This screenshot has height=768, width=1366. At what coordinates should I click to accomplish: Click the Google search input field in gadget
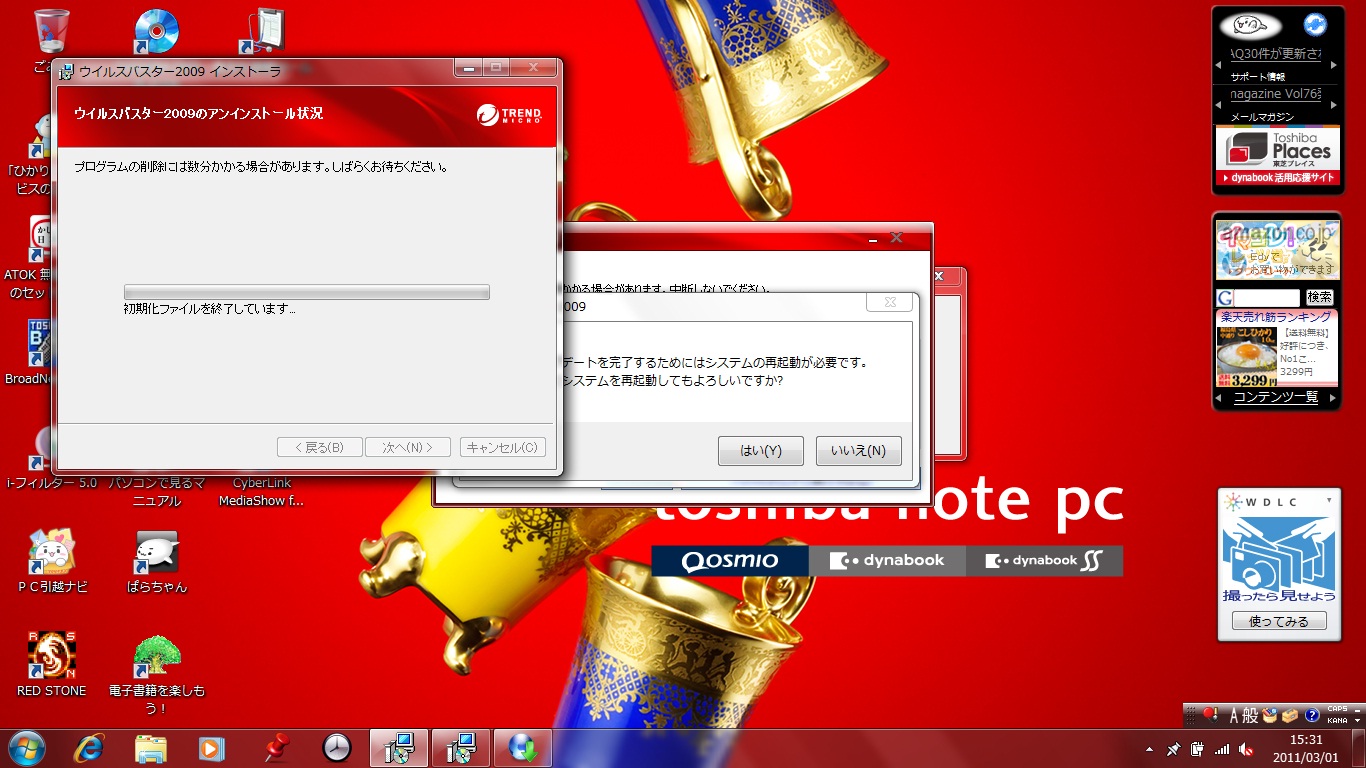(1266, 298)
